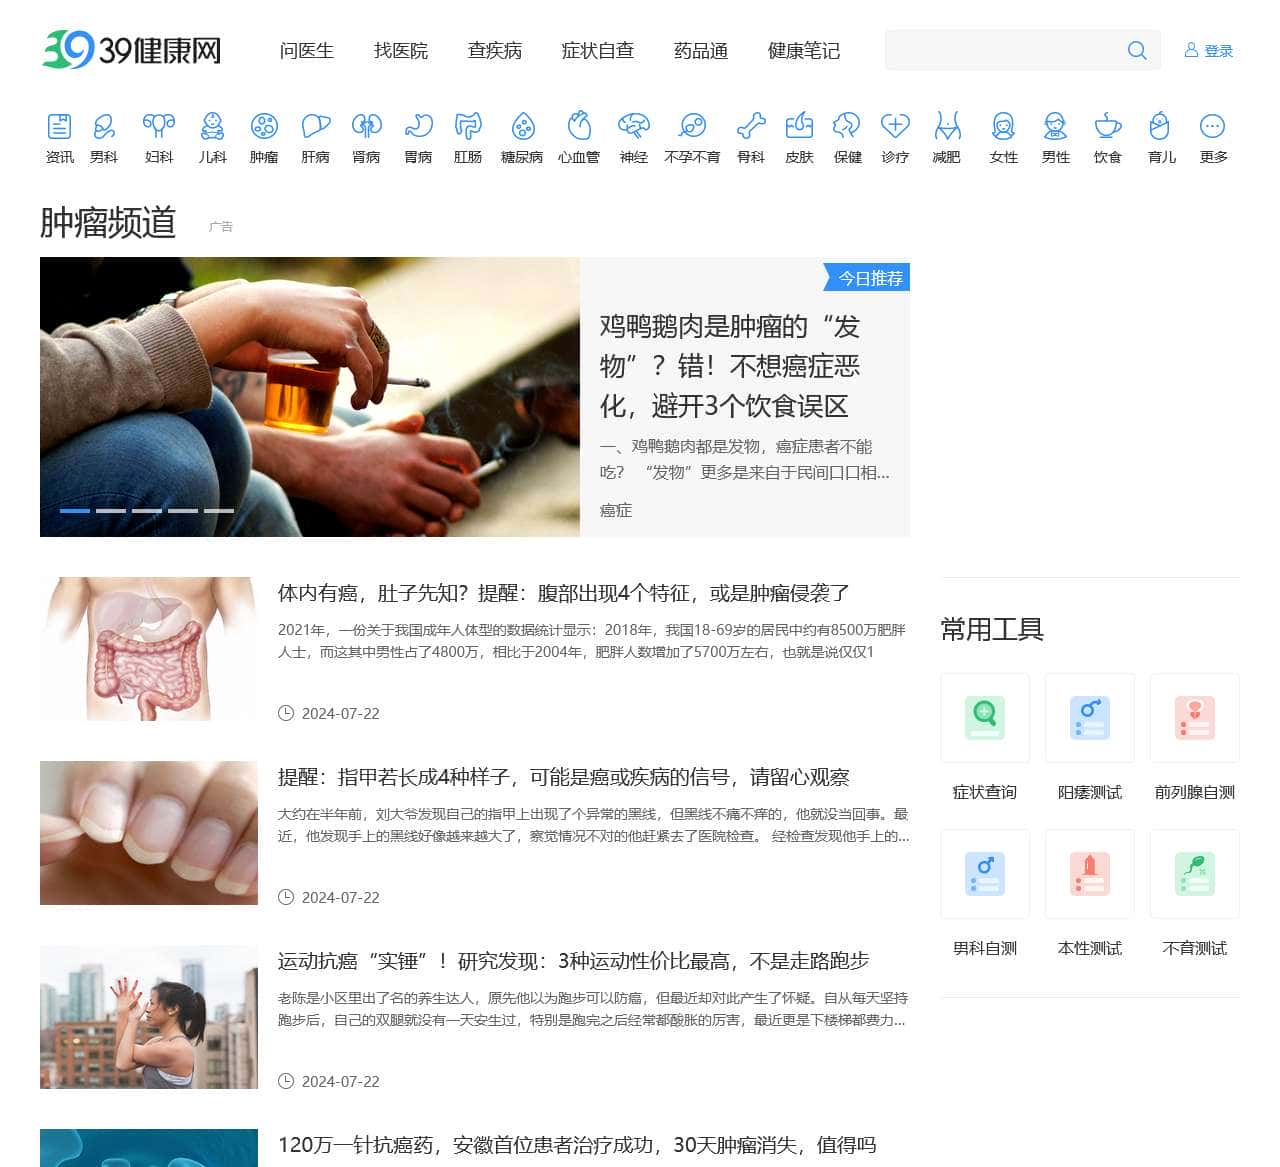Image resolution: width=1280 pixels, height=1167 pixels.
Task: Open the 症状查询 symptom lookup tool
Action: [x=985, y=718]
